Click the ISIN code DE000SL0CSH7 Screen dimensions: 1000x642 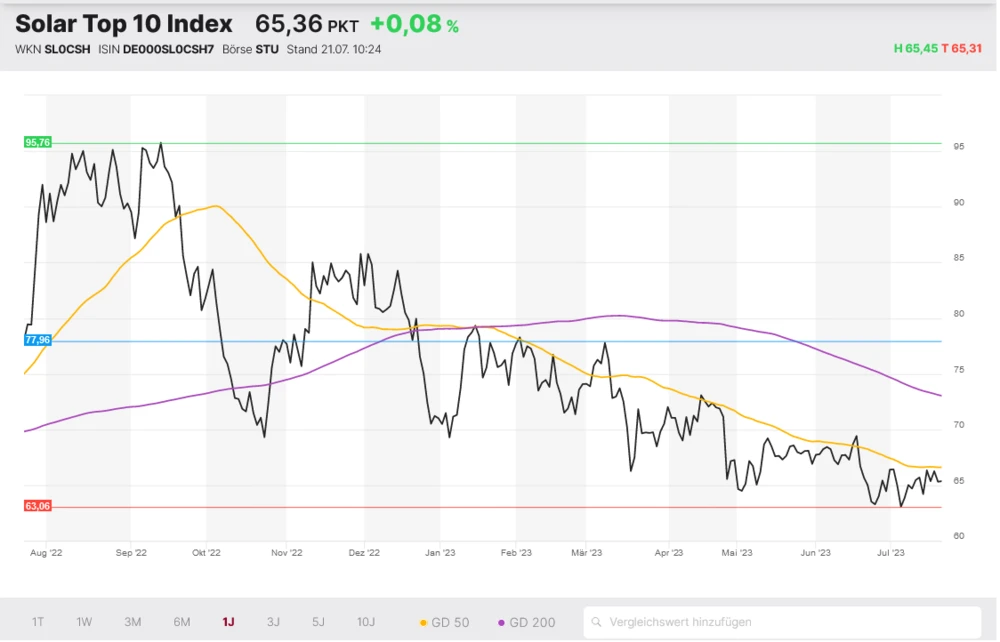coord(168,49)
